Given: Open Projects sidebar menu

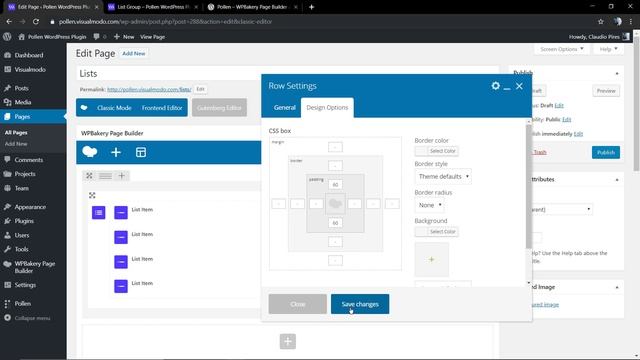Looking at the screenshot, I should click(25, 174).
